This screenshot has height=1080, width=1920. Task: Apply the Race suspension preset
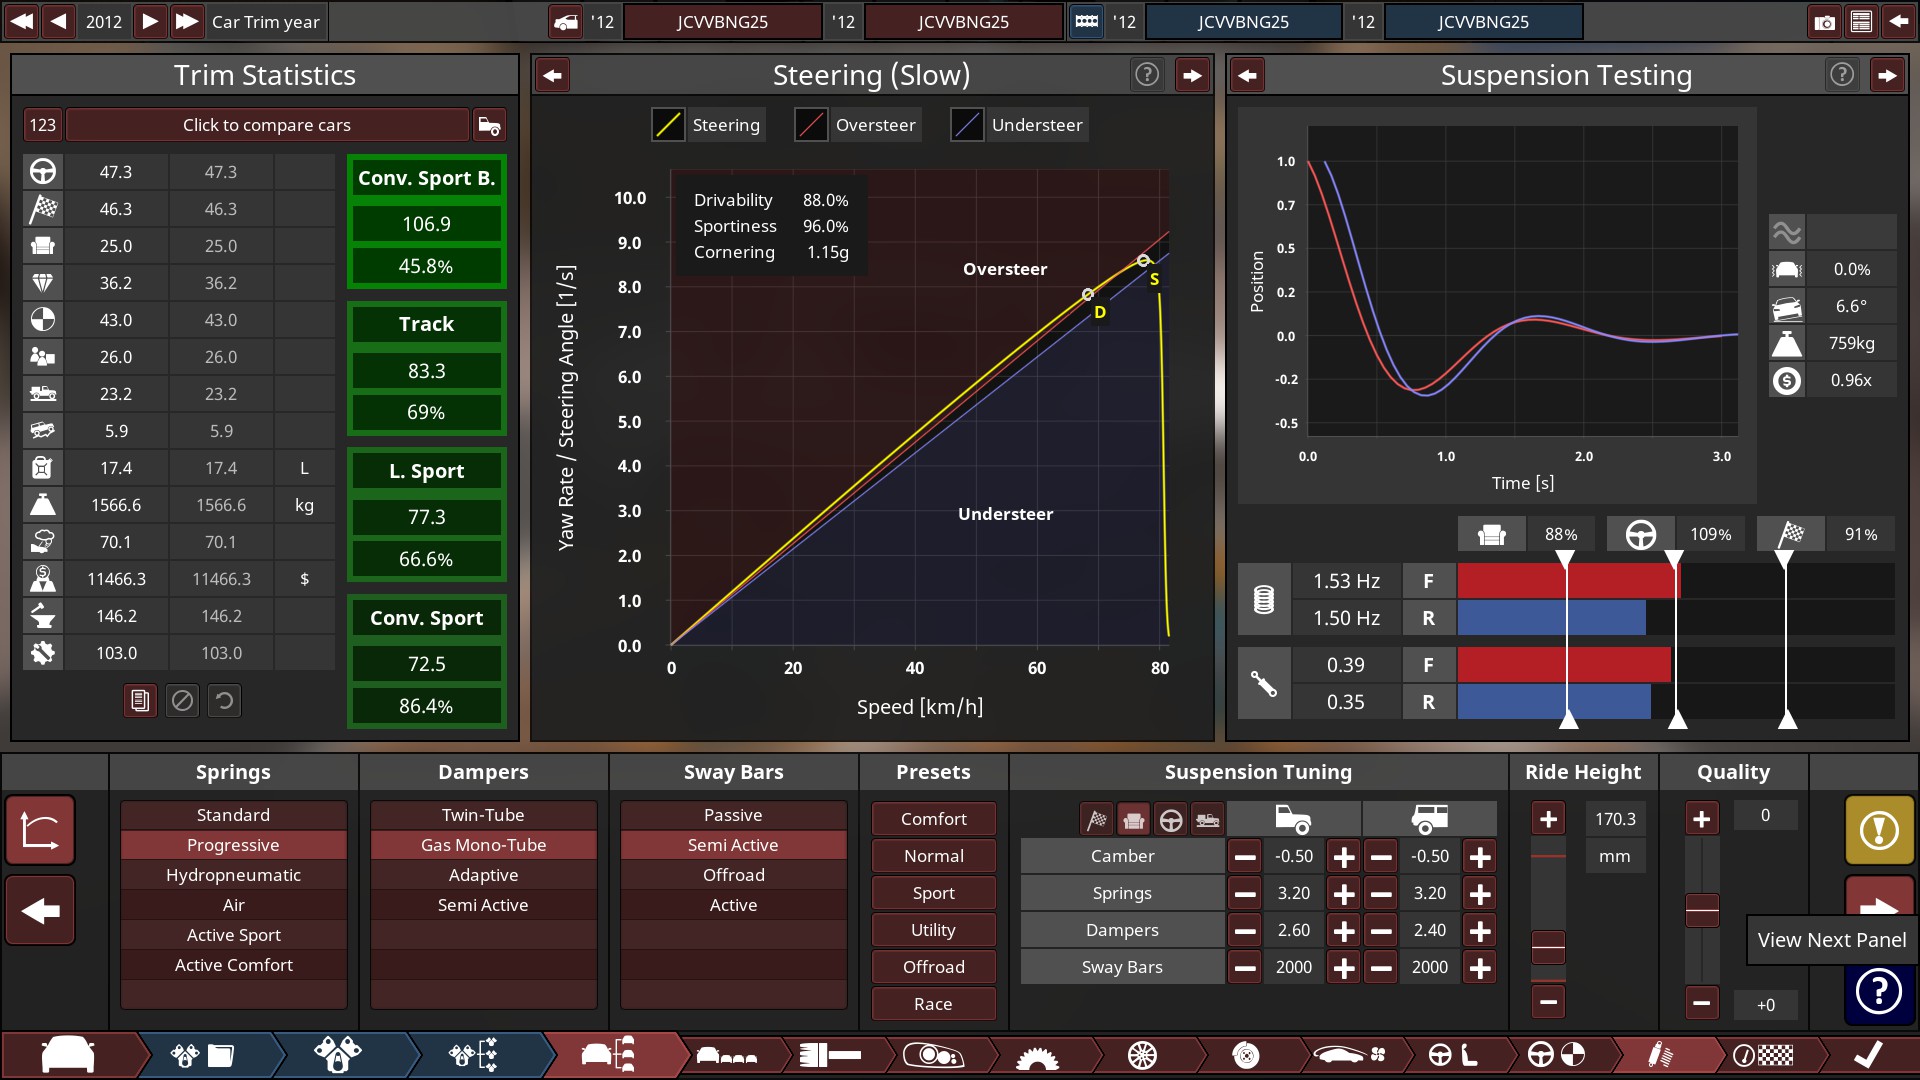tap(933, 1004)
